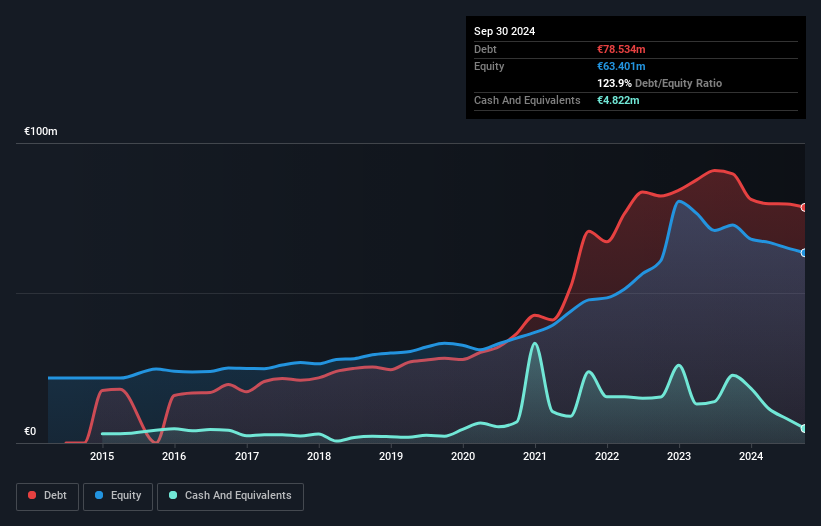
Task: Toggle the Debt series legend button
Action: click(48, 496)
